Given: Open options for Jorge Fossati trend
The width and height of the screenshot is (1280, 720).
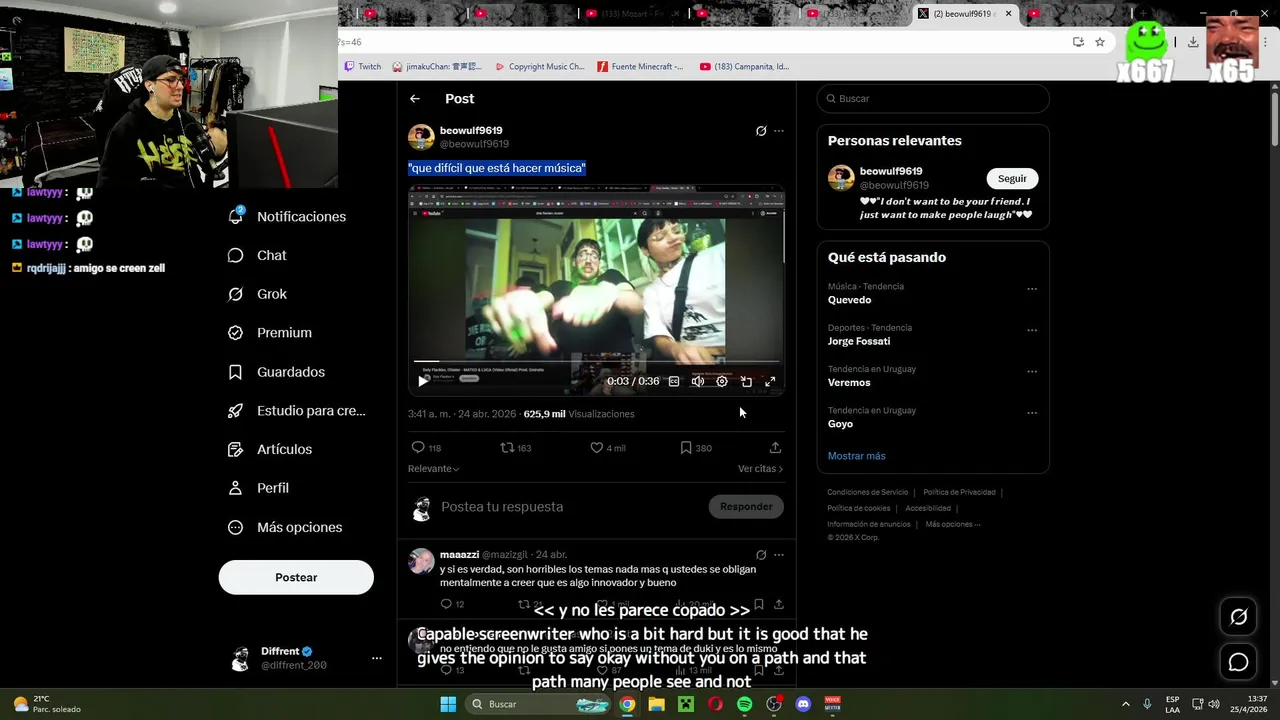Looking at the screenshot, I should [x=1032, y=330].
